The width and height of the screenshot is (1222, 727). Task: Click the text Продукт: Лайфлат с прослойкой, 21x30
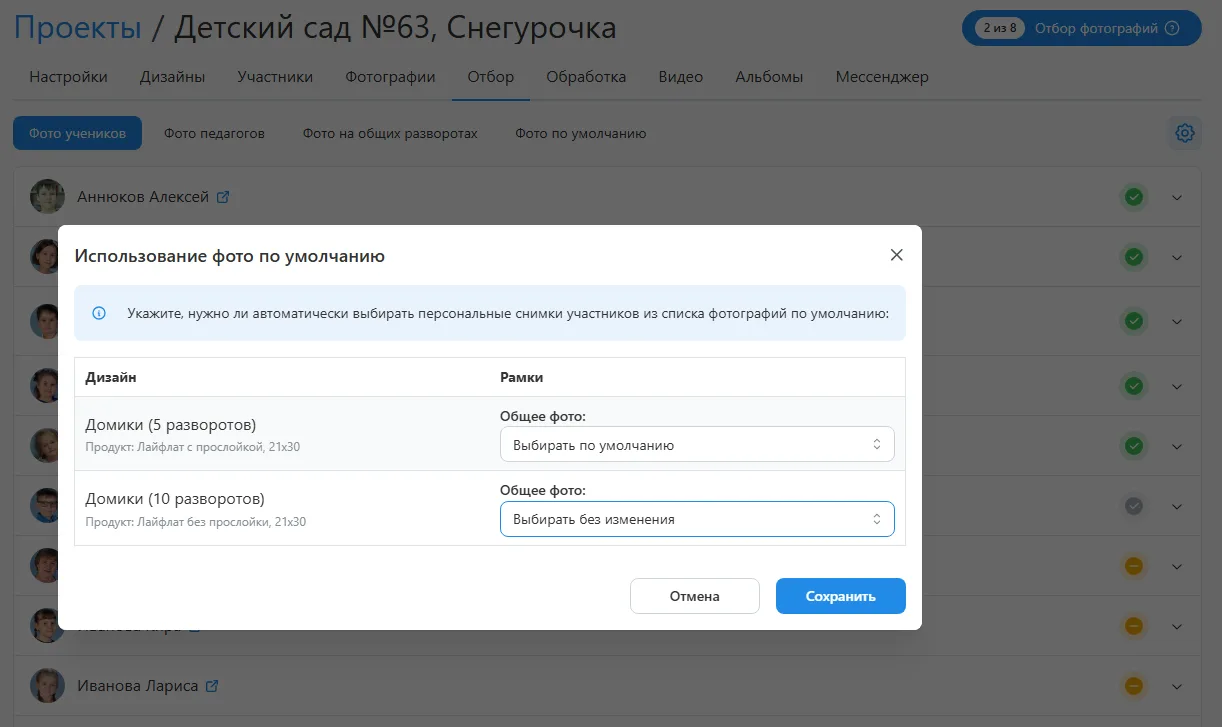click(x=193, y=447)
